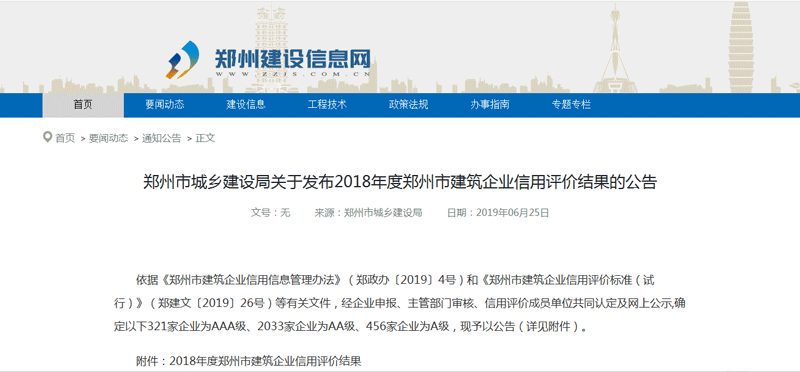800x372 pixels.
Task: Go to 建设信息 in the nav bar
Action: coord(246,105)
